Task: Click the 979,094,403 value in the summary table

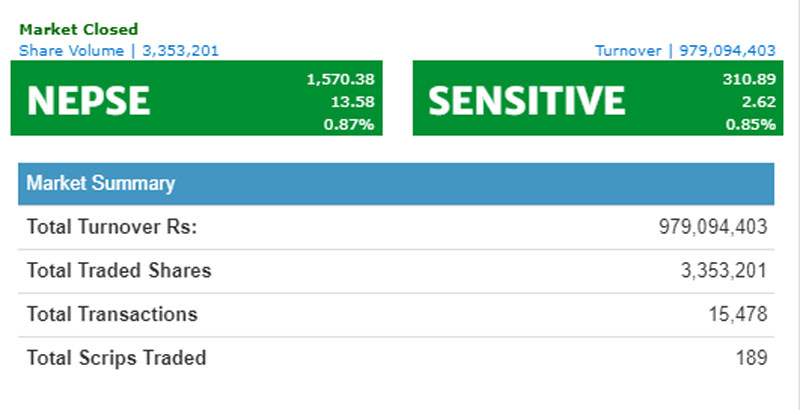Action: 713,227
